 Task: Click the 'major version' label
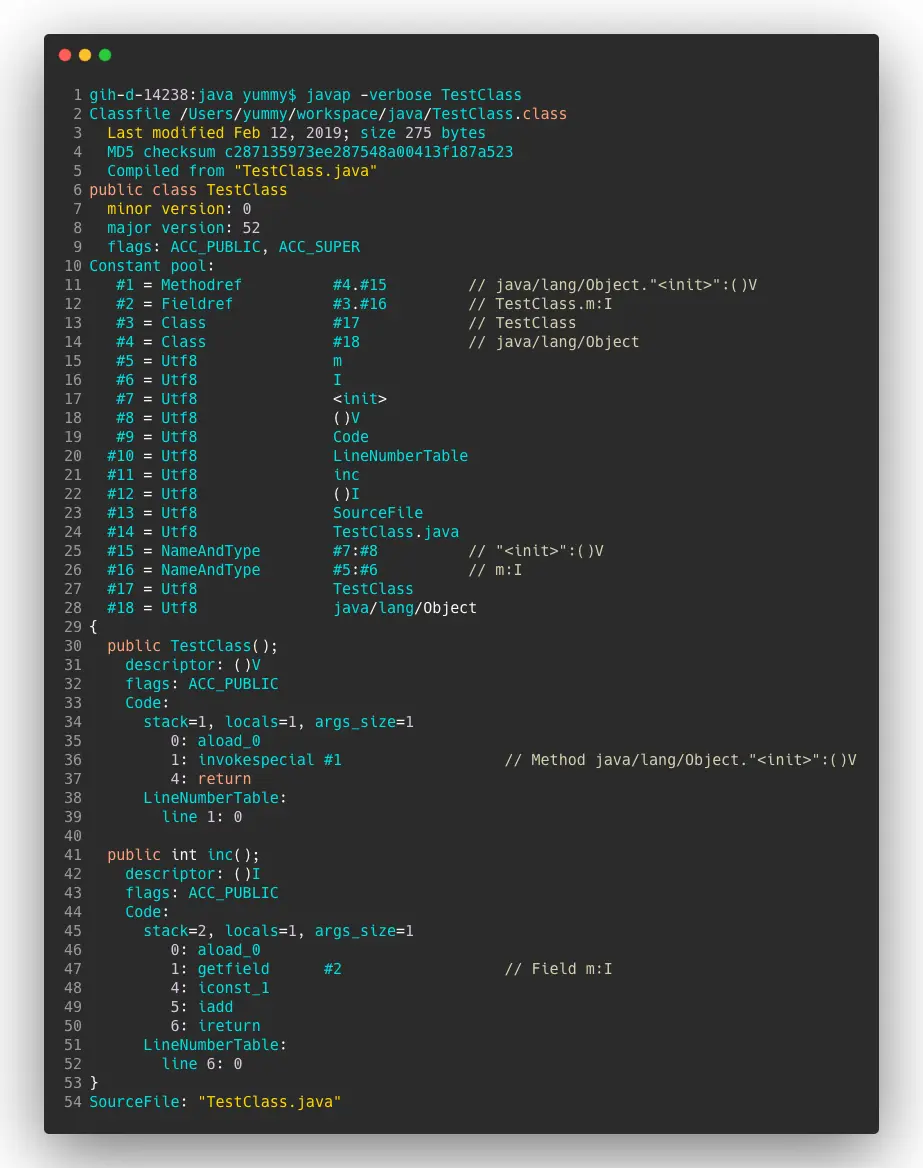[165, 228]
